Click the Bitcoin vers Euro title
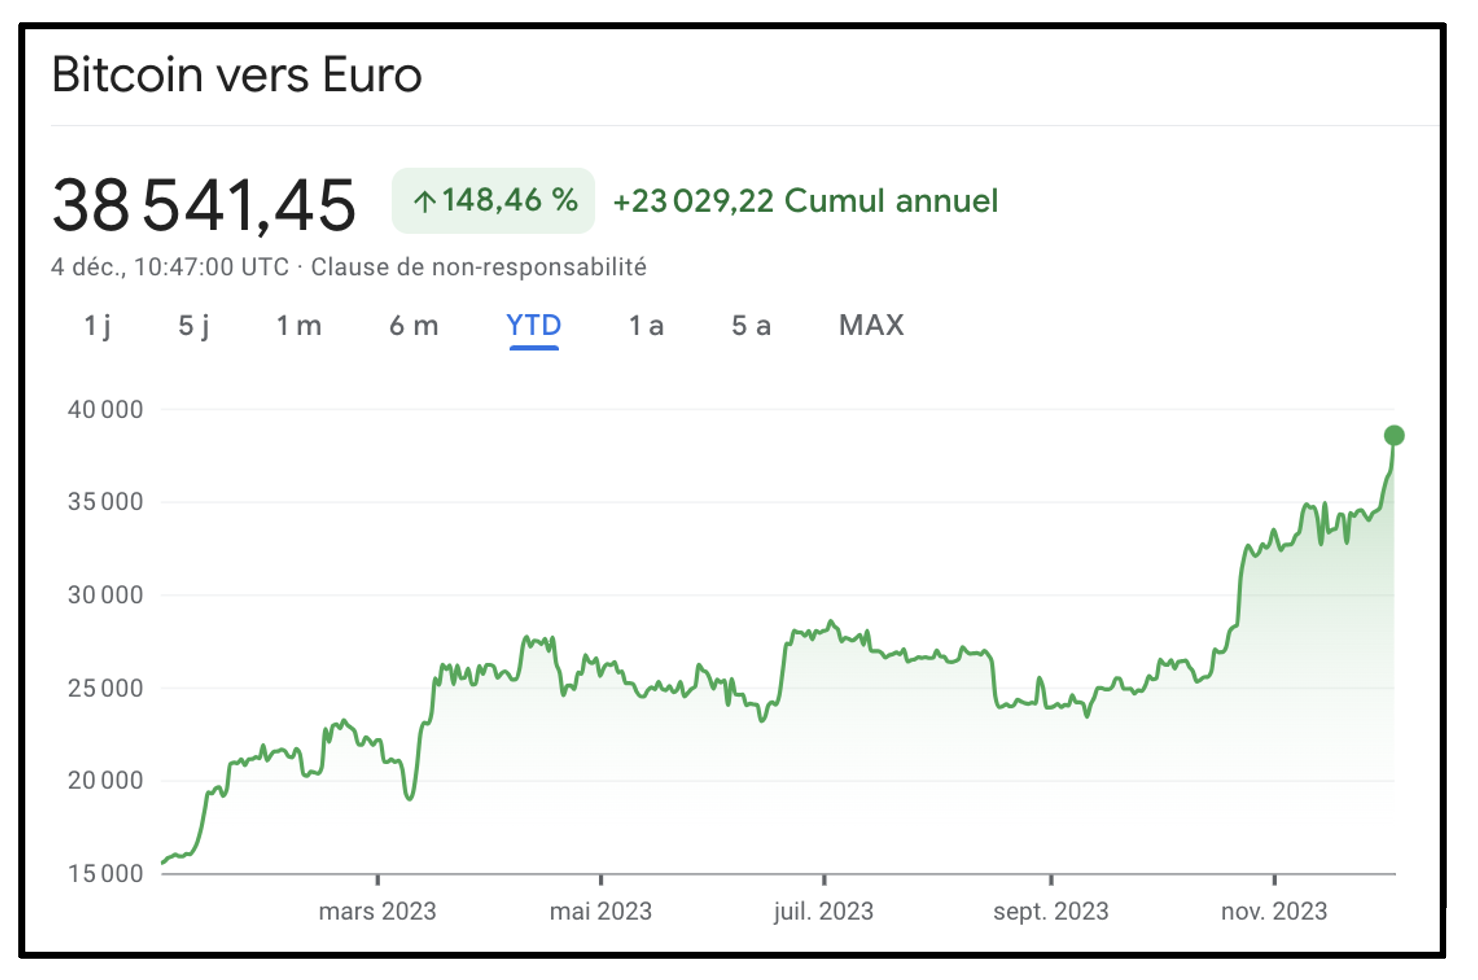Viewport: 1478px width, 980px height. [x=237, y=75]
